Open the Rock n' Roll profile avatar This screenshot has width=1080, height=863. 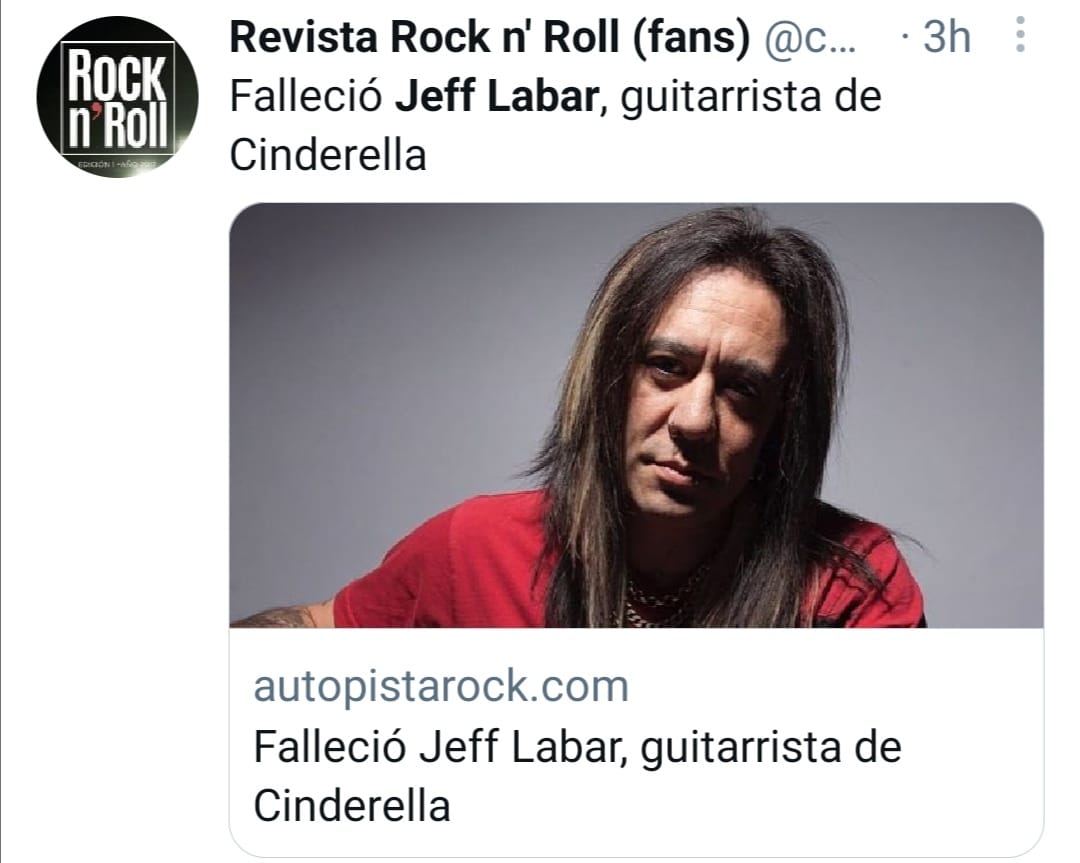[x=117, y=96]
